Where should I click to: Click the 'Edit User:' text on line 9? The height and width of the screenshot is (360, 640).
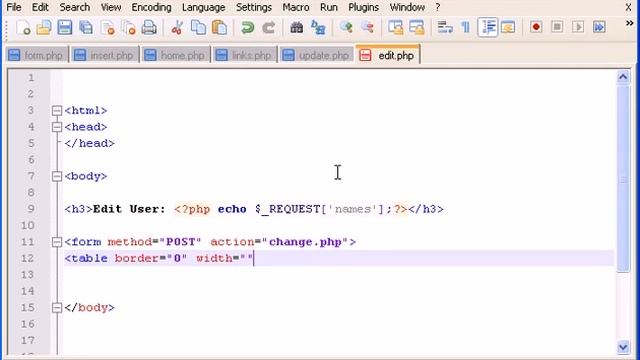point(129,209)
